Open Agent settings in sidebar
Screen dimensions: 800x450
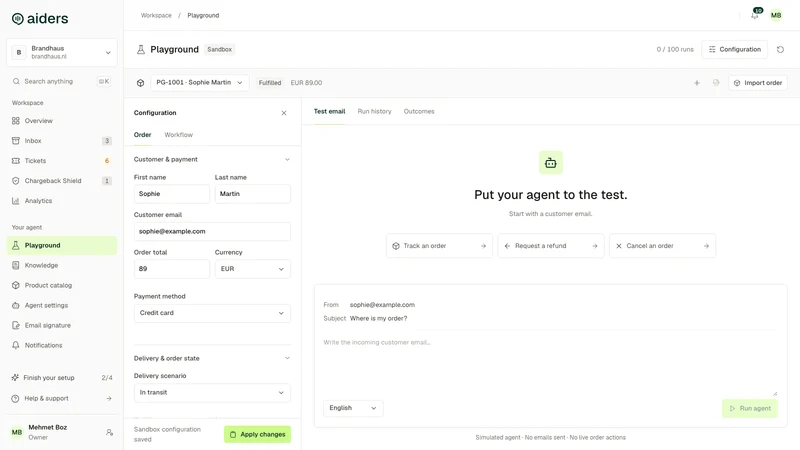(x=62, y=305)
